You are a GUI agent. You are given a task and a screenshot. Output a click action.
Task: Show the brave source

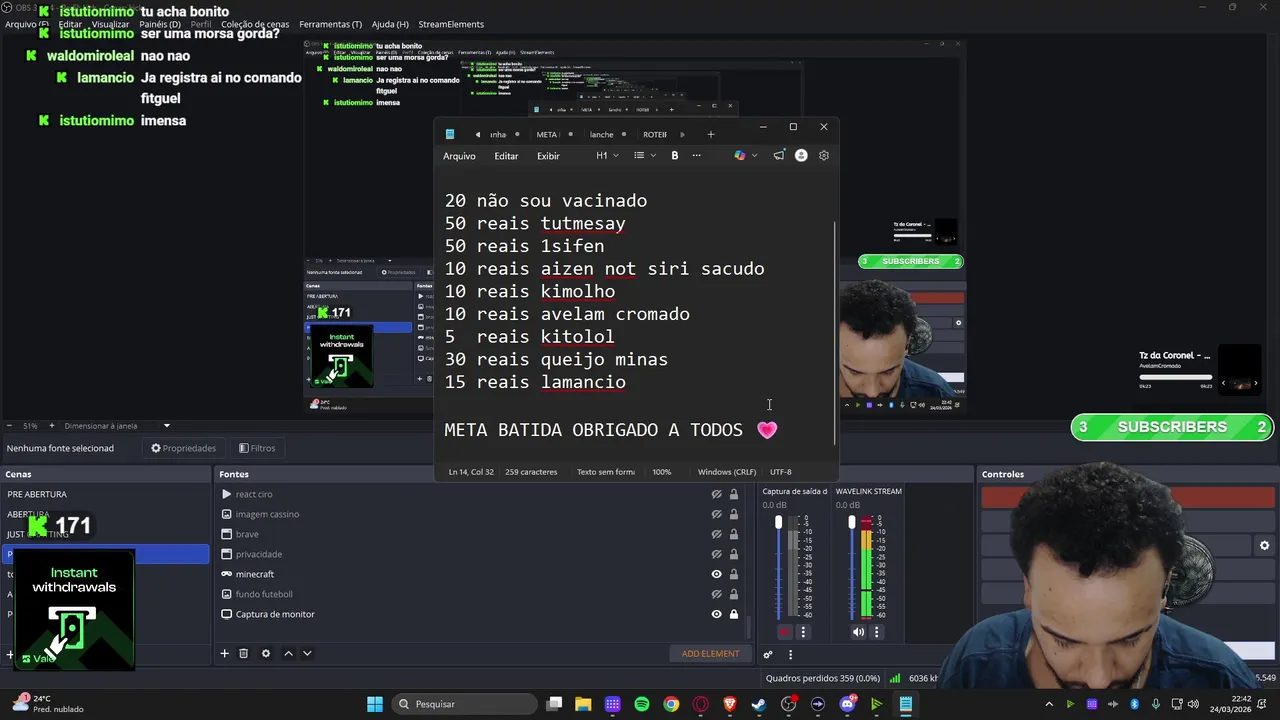pos(716,534)
